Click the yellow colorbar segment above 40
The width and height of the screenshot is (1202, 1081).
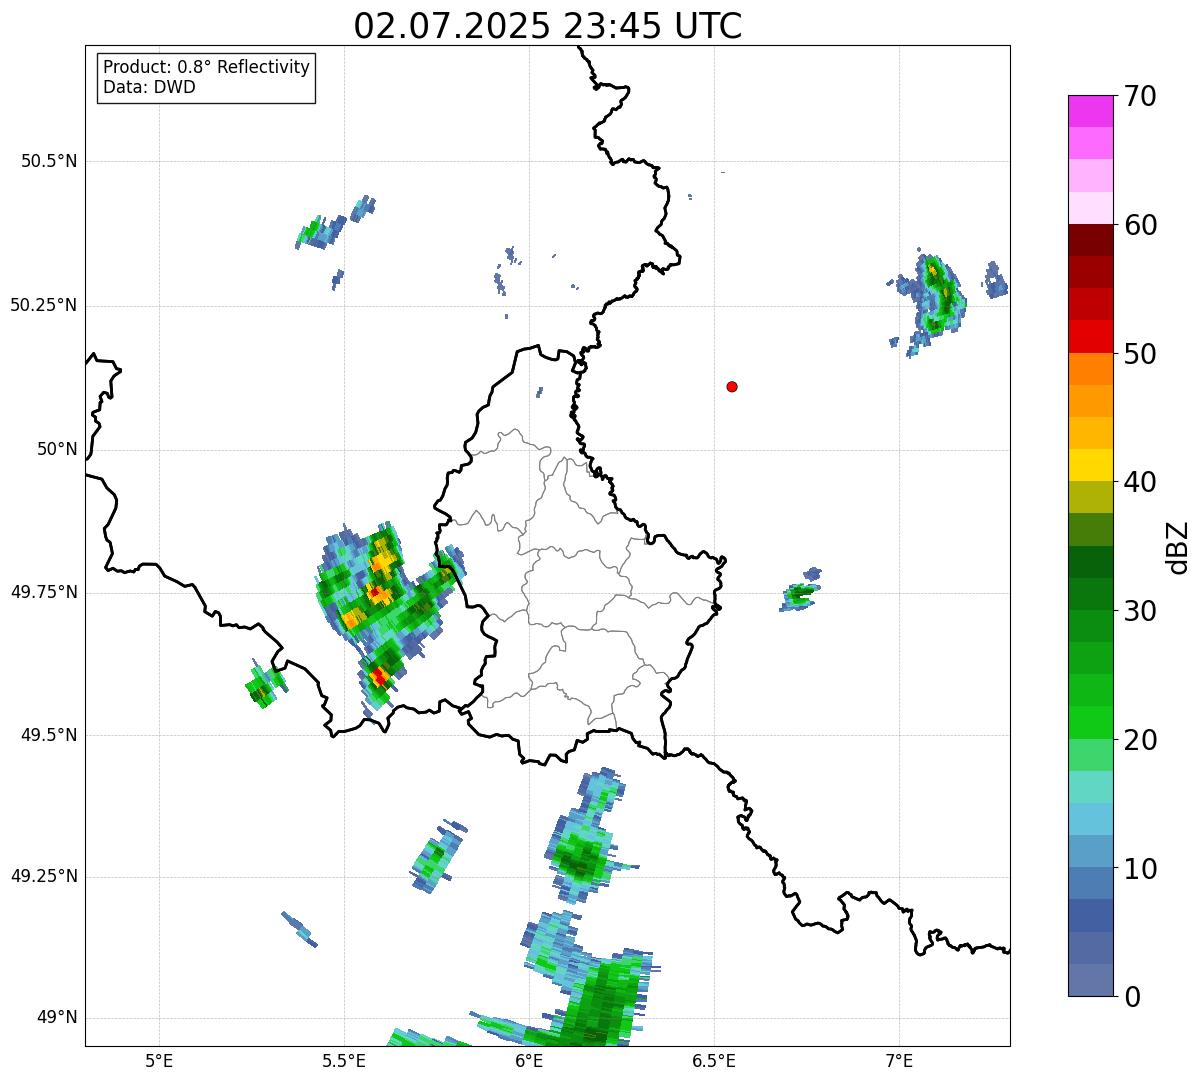point(1091,465)
